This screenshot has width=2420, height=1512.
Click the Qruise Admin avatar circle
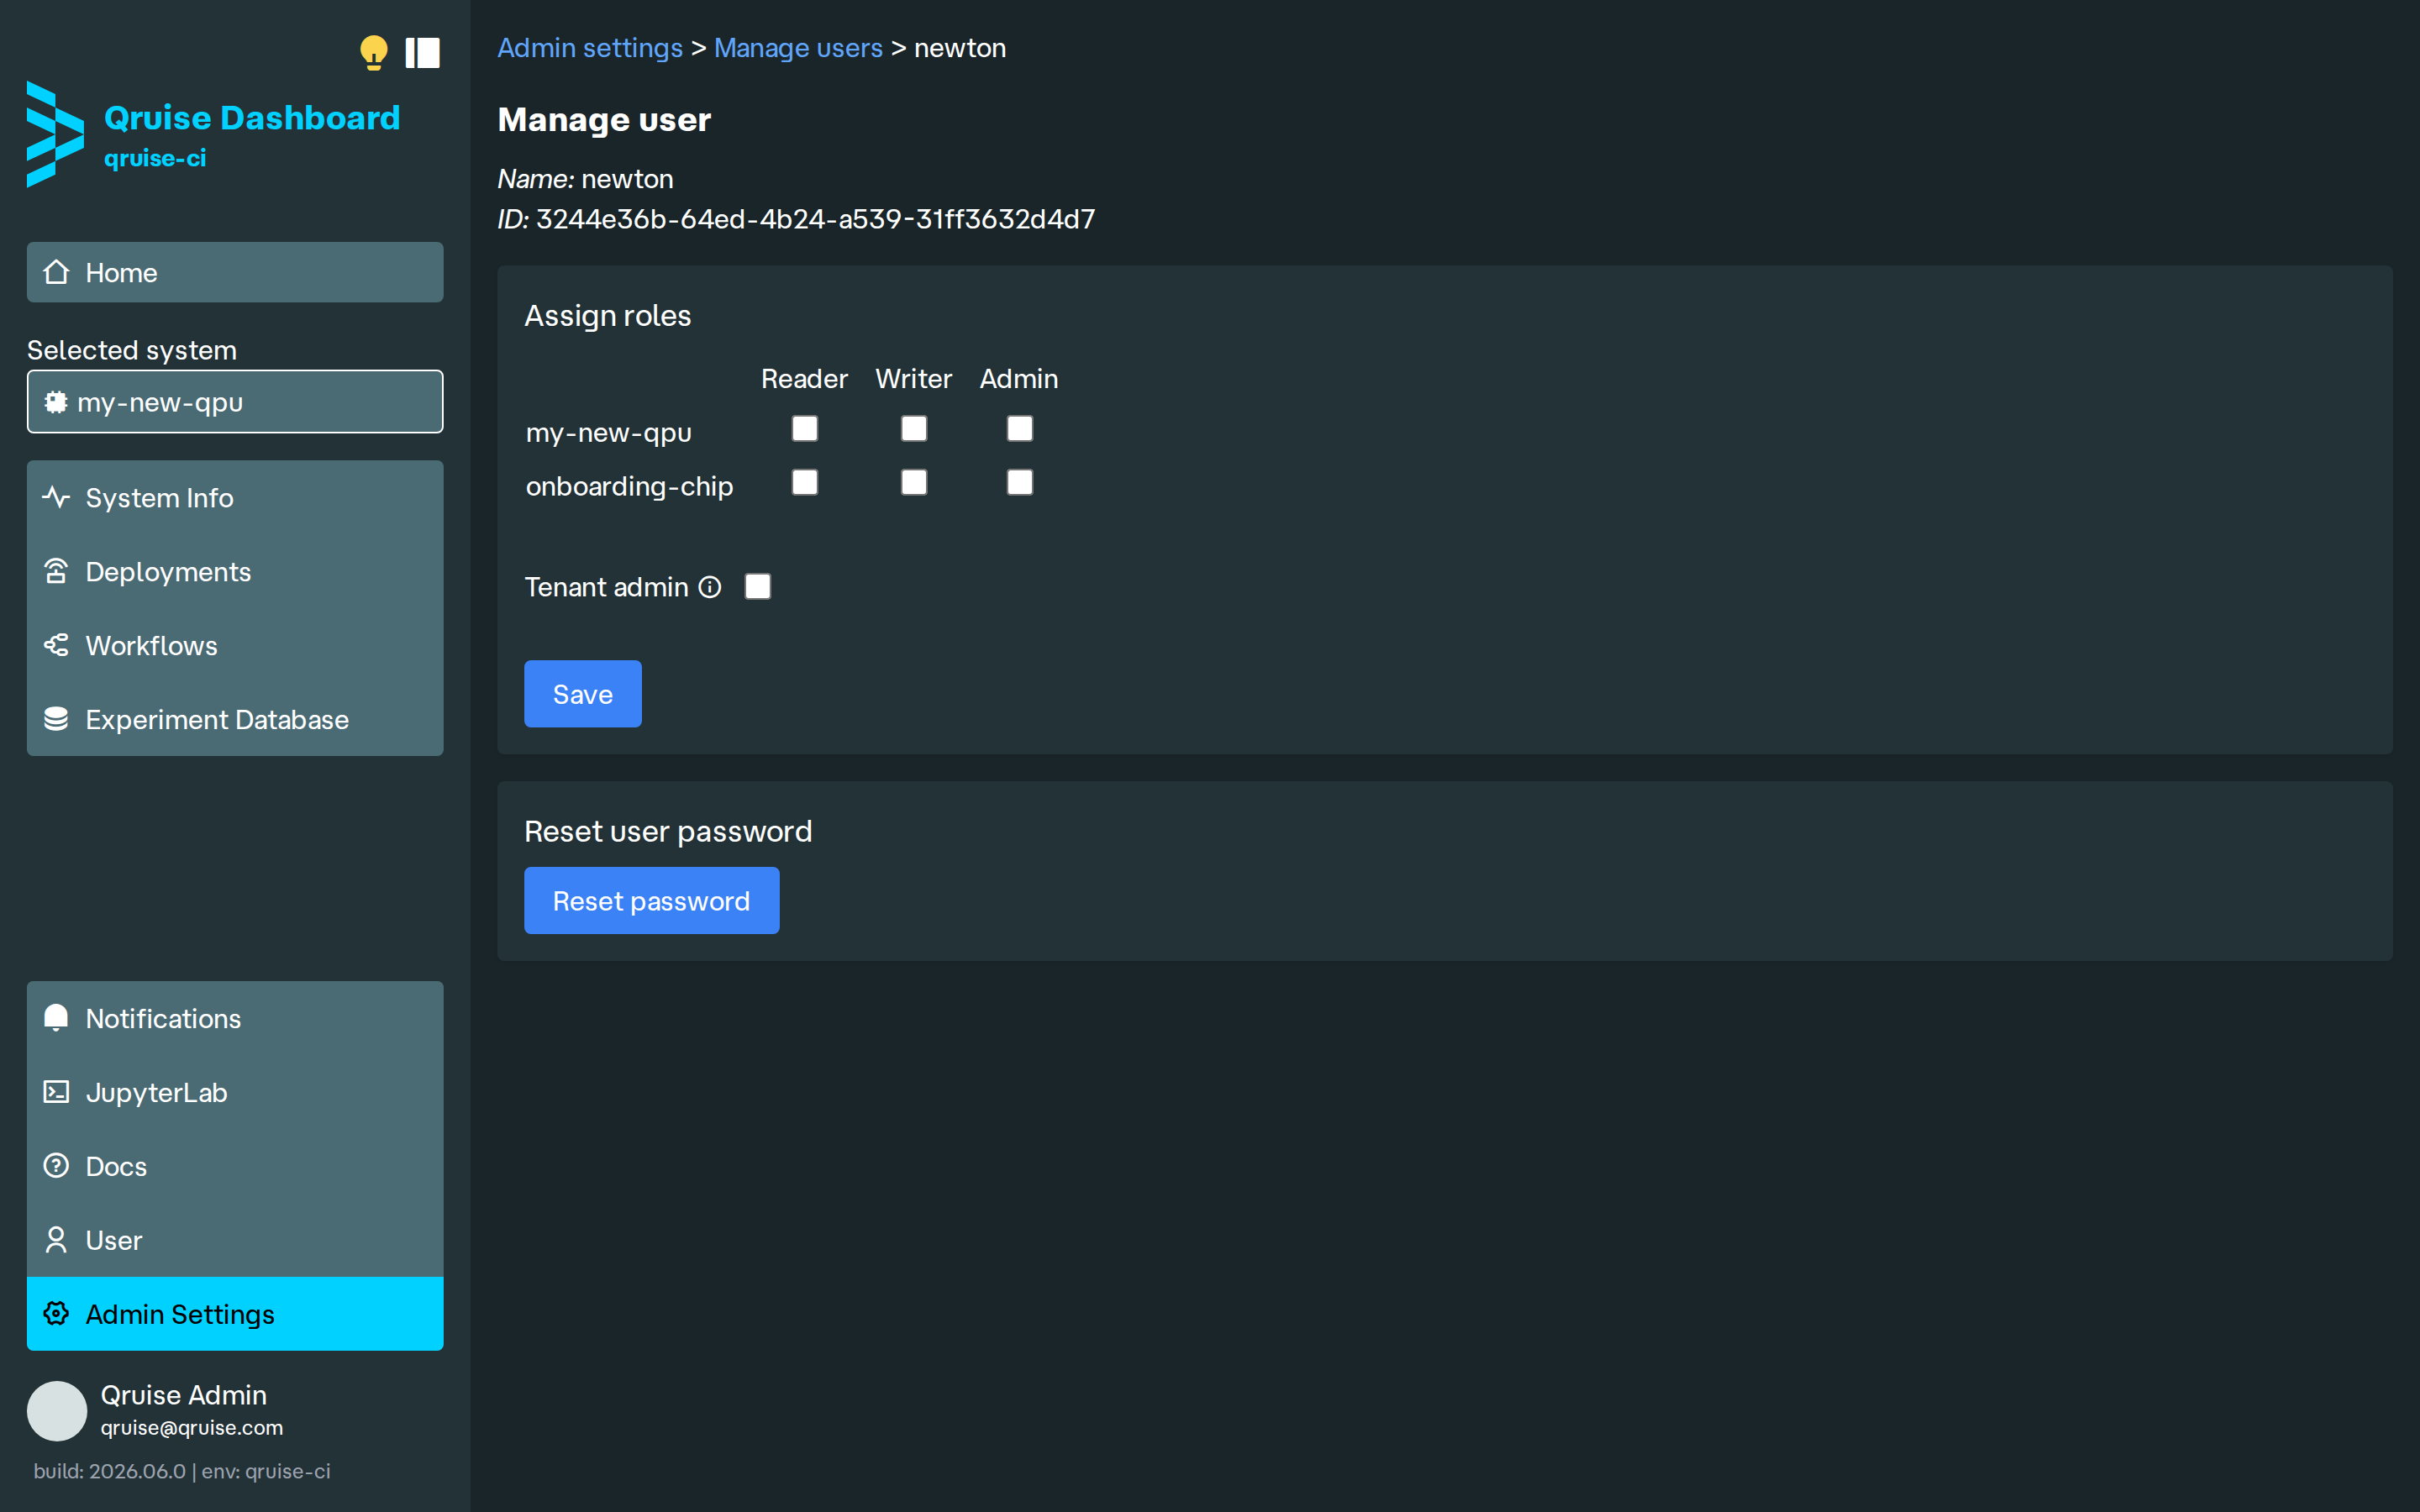(57, 1411)
